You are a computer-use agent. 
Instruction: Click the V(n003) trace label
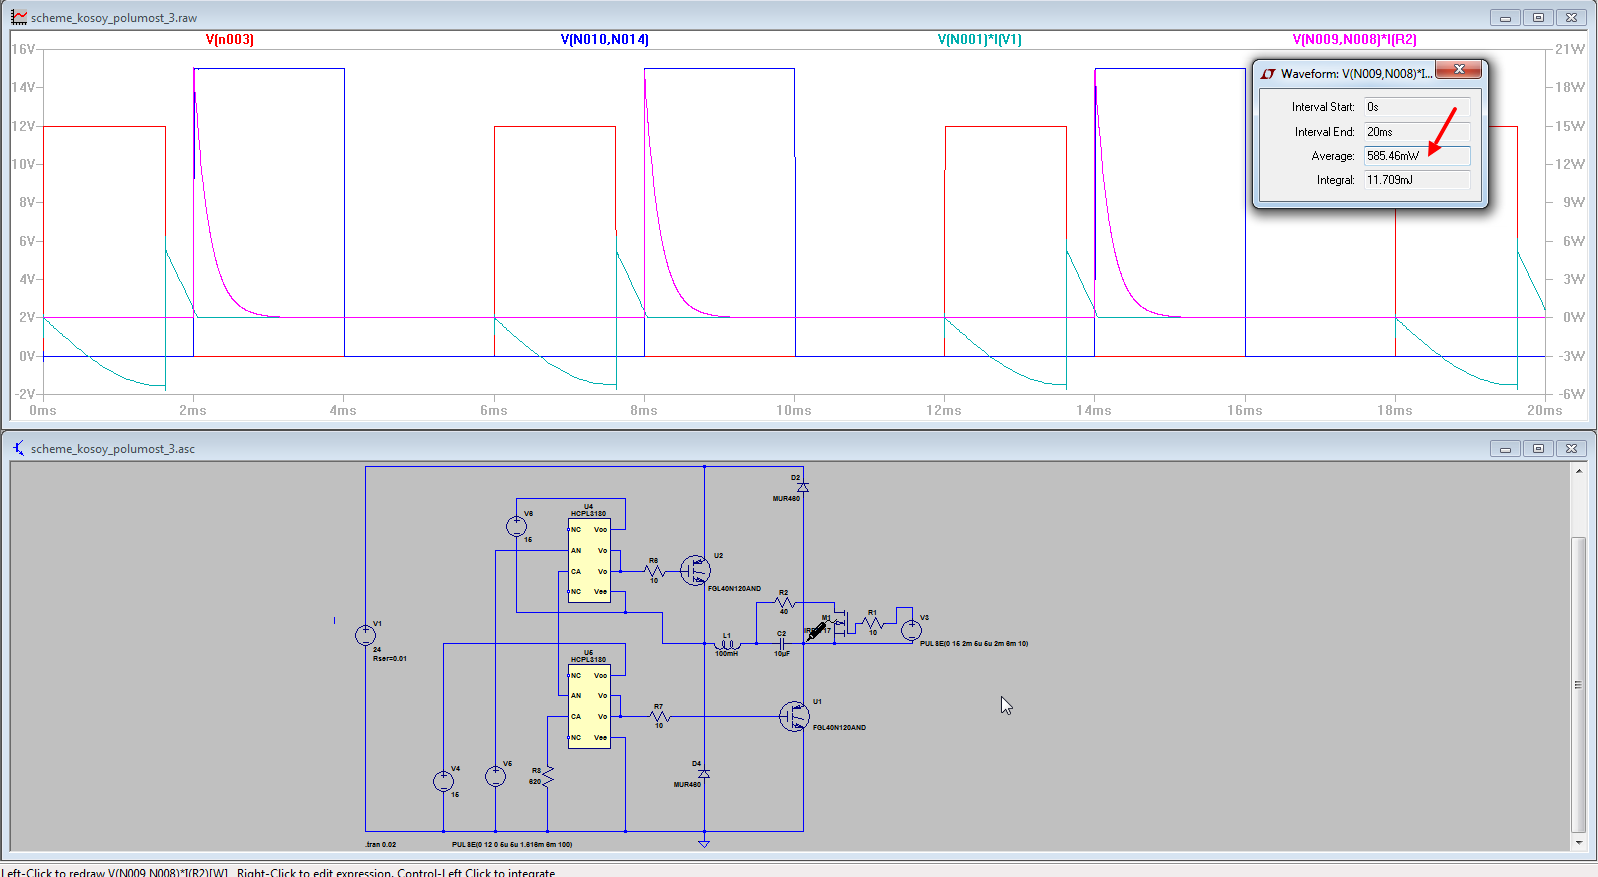click(x=230, y=40)
